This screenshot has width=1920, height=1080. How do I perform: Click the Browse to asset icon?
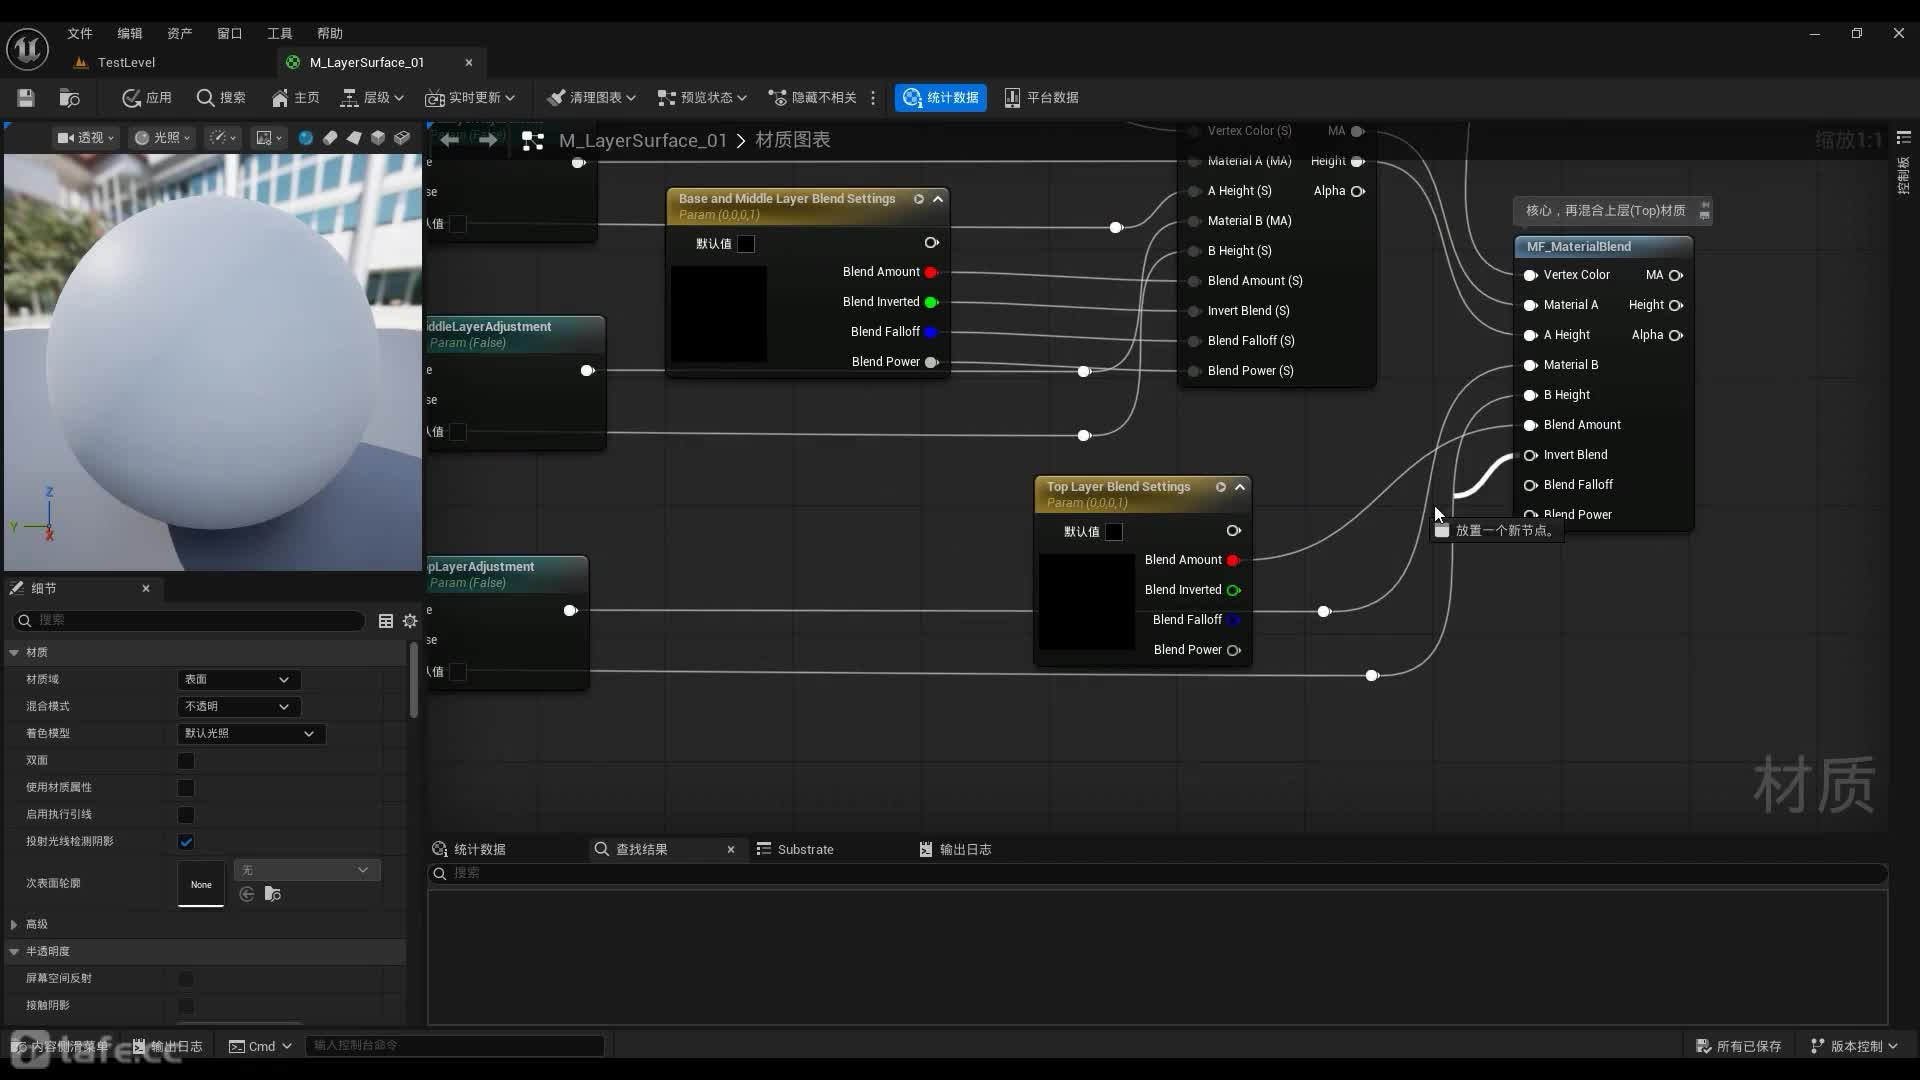(69, 97)
